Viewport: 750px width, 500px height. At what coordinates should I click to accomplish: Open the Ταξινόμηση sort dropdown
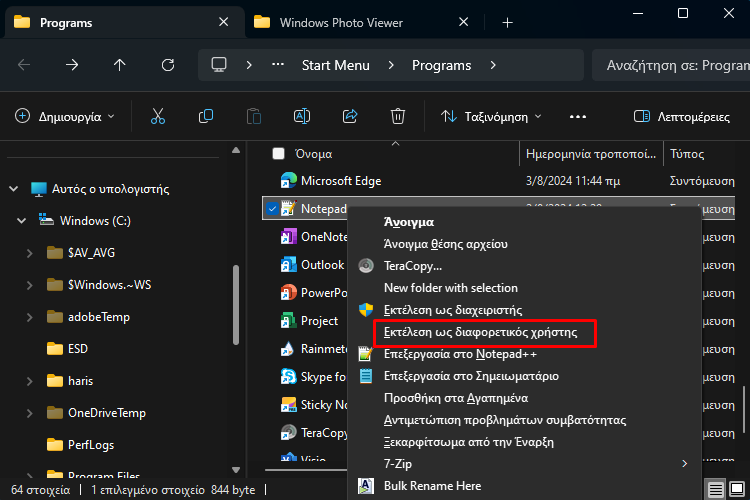tap(491, 117)
